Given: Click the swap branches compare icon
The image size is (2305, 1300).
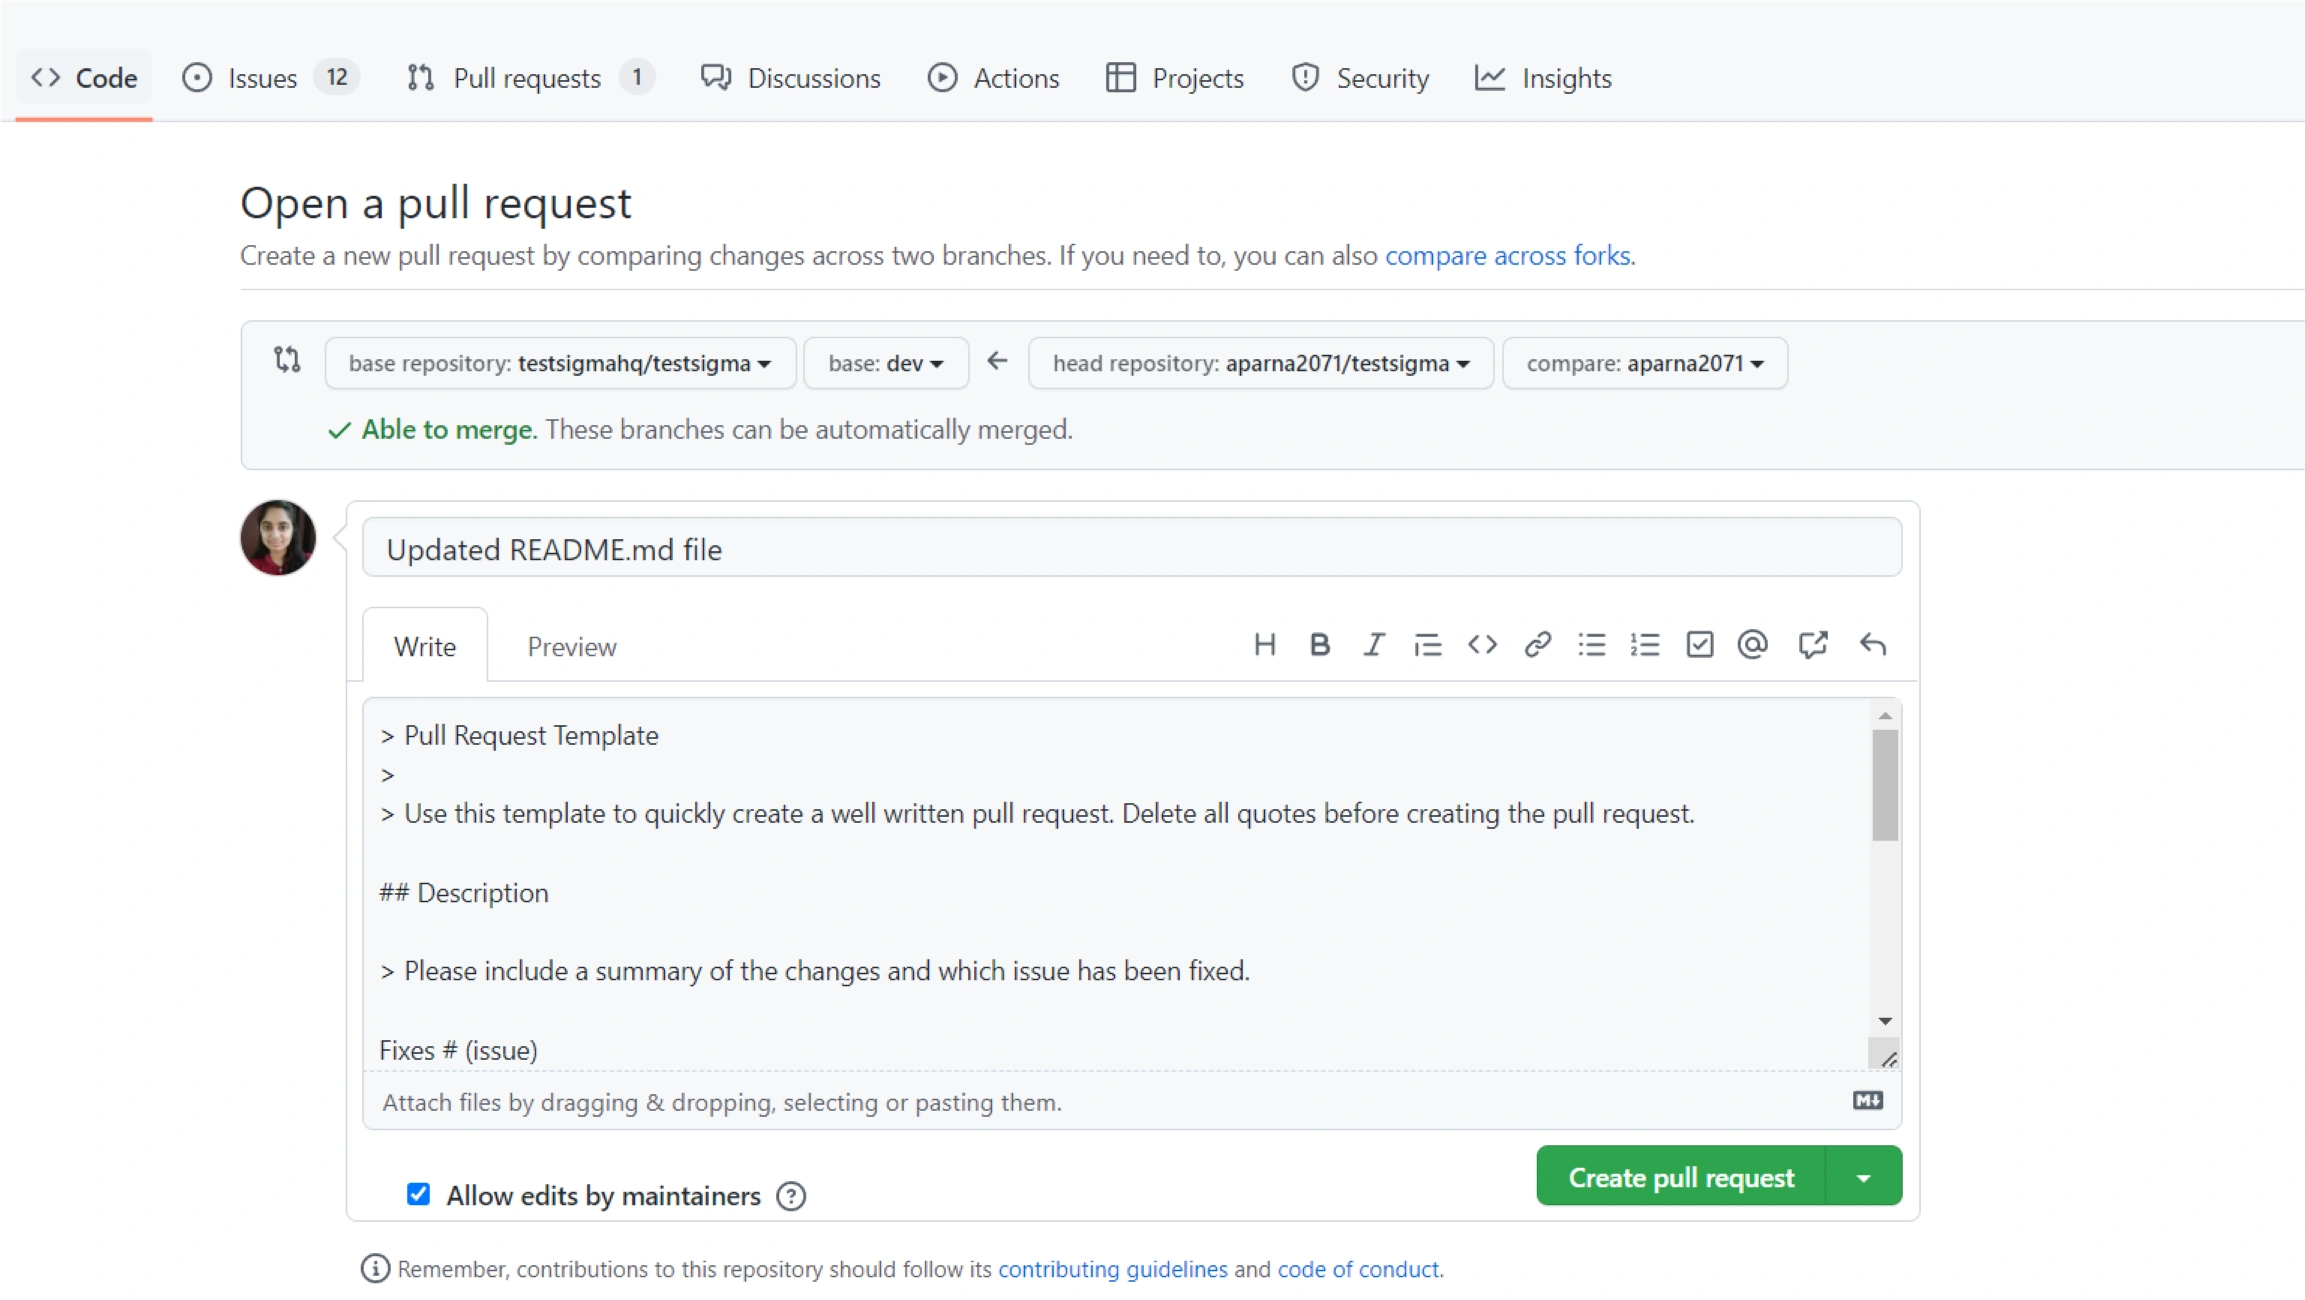Looking at the screenshot, I should (x=287, y=360).
